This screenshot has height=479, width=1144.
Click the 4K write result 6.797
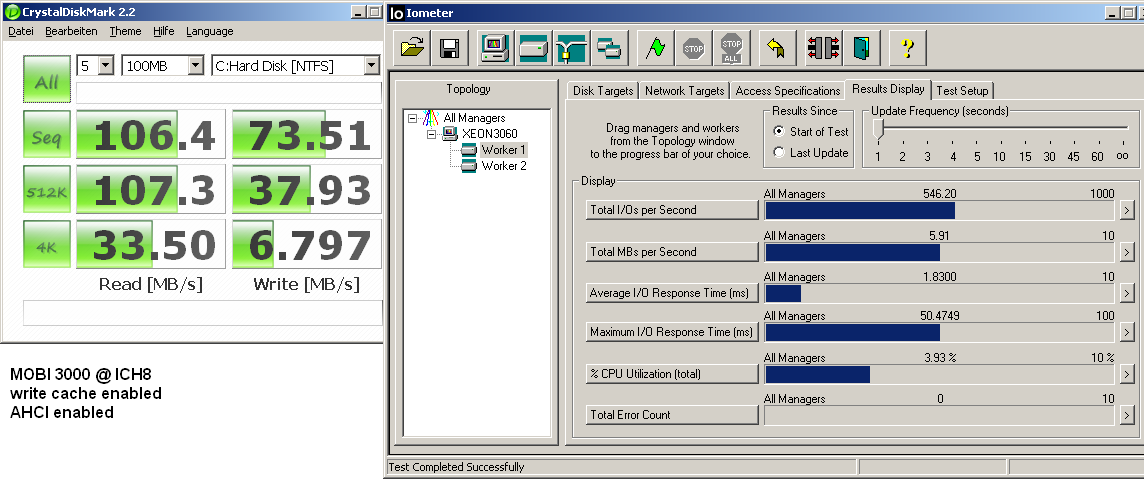(x=306, y=244)
